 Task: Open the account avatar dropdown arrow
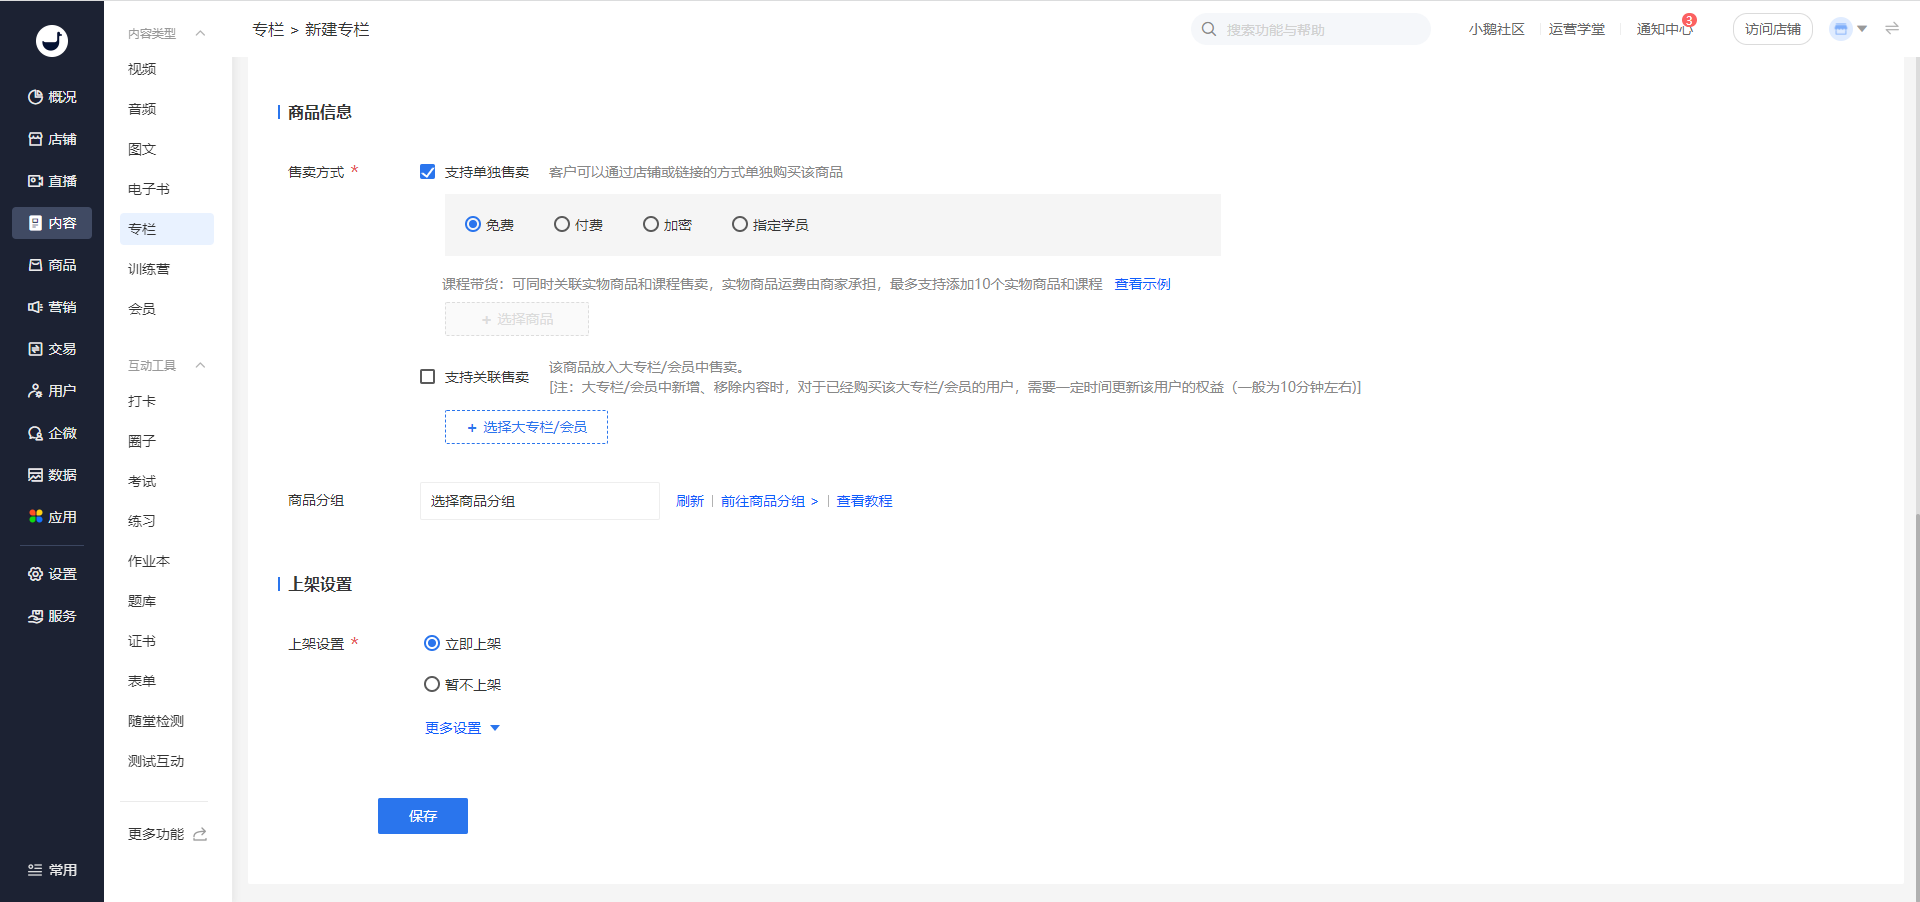point(1862,29)
